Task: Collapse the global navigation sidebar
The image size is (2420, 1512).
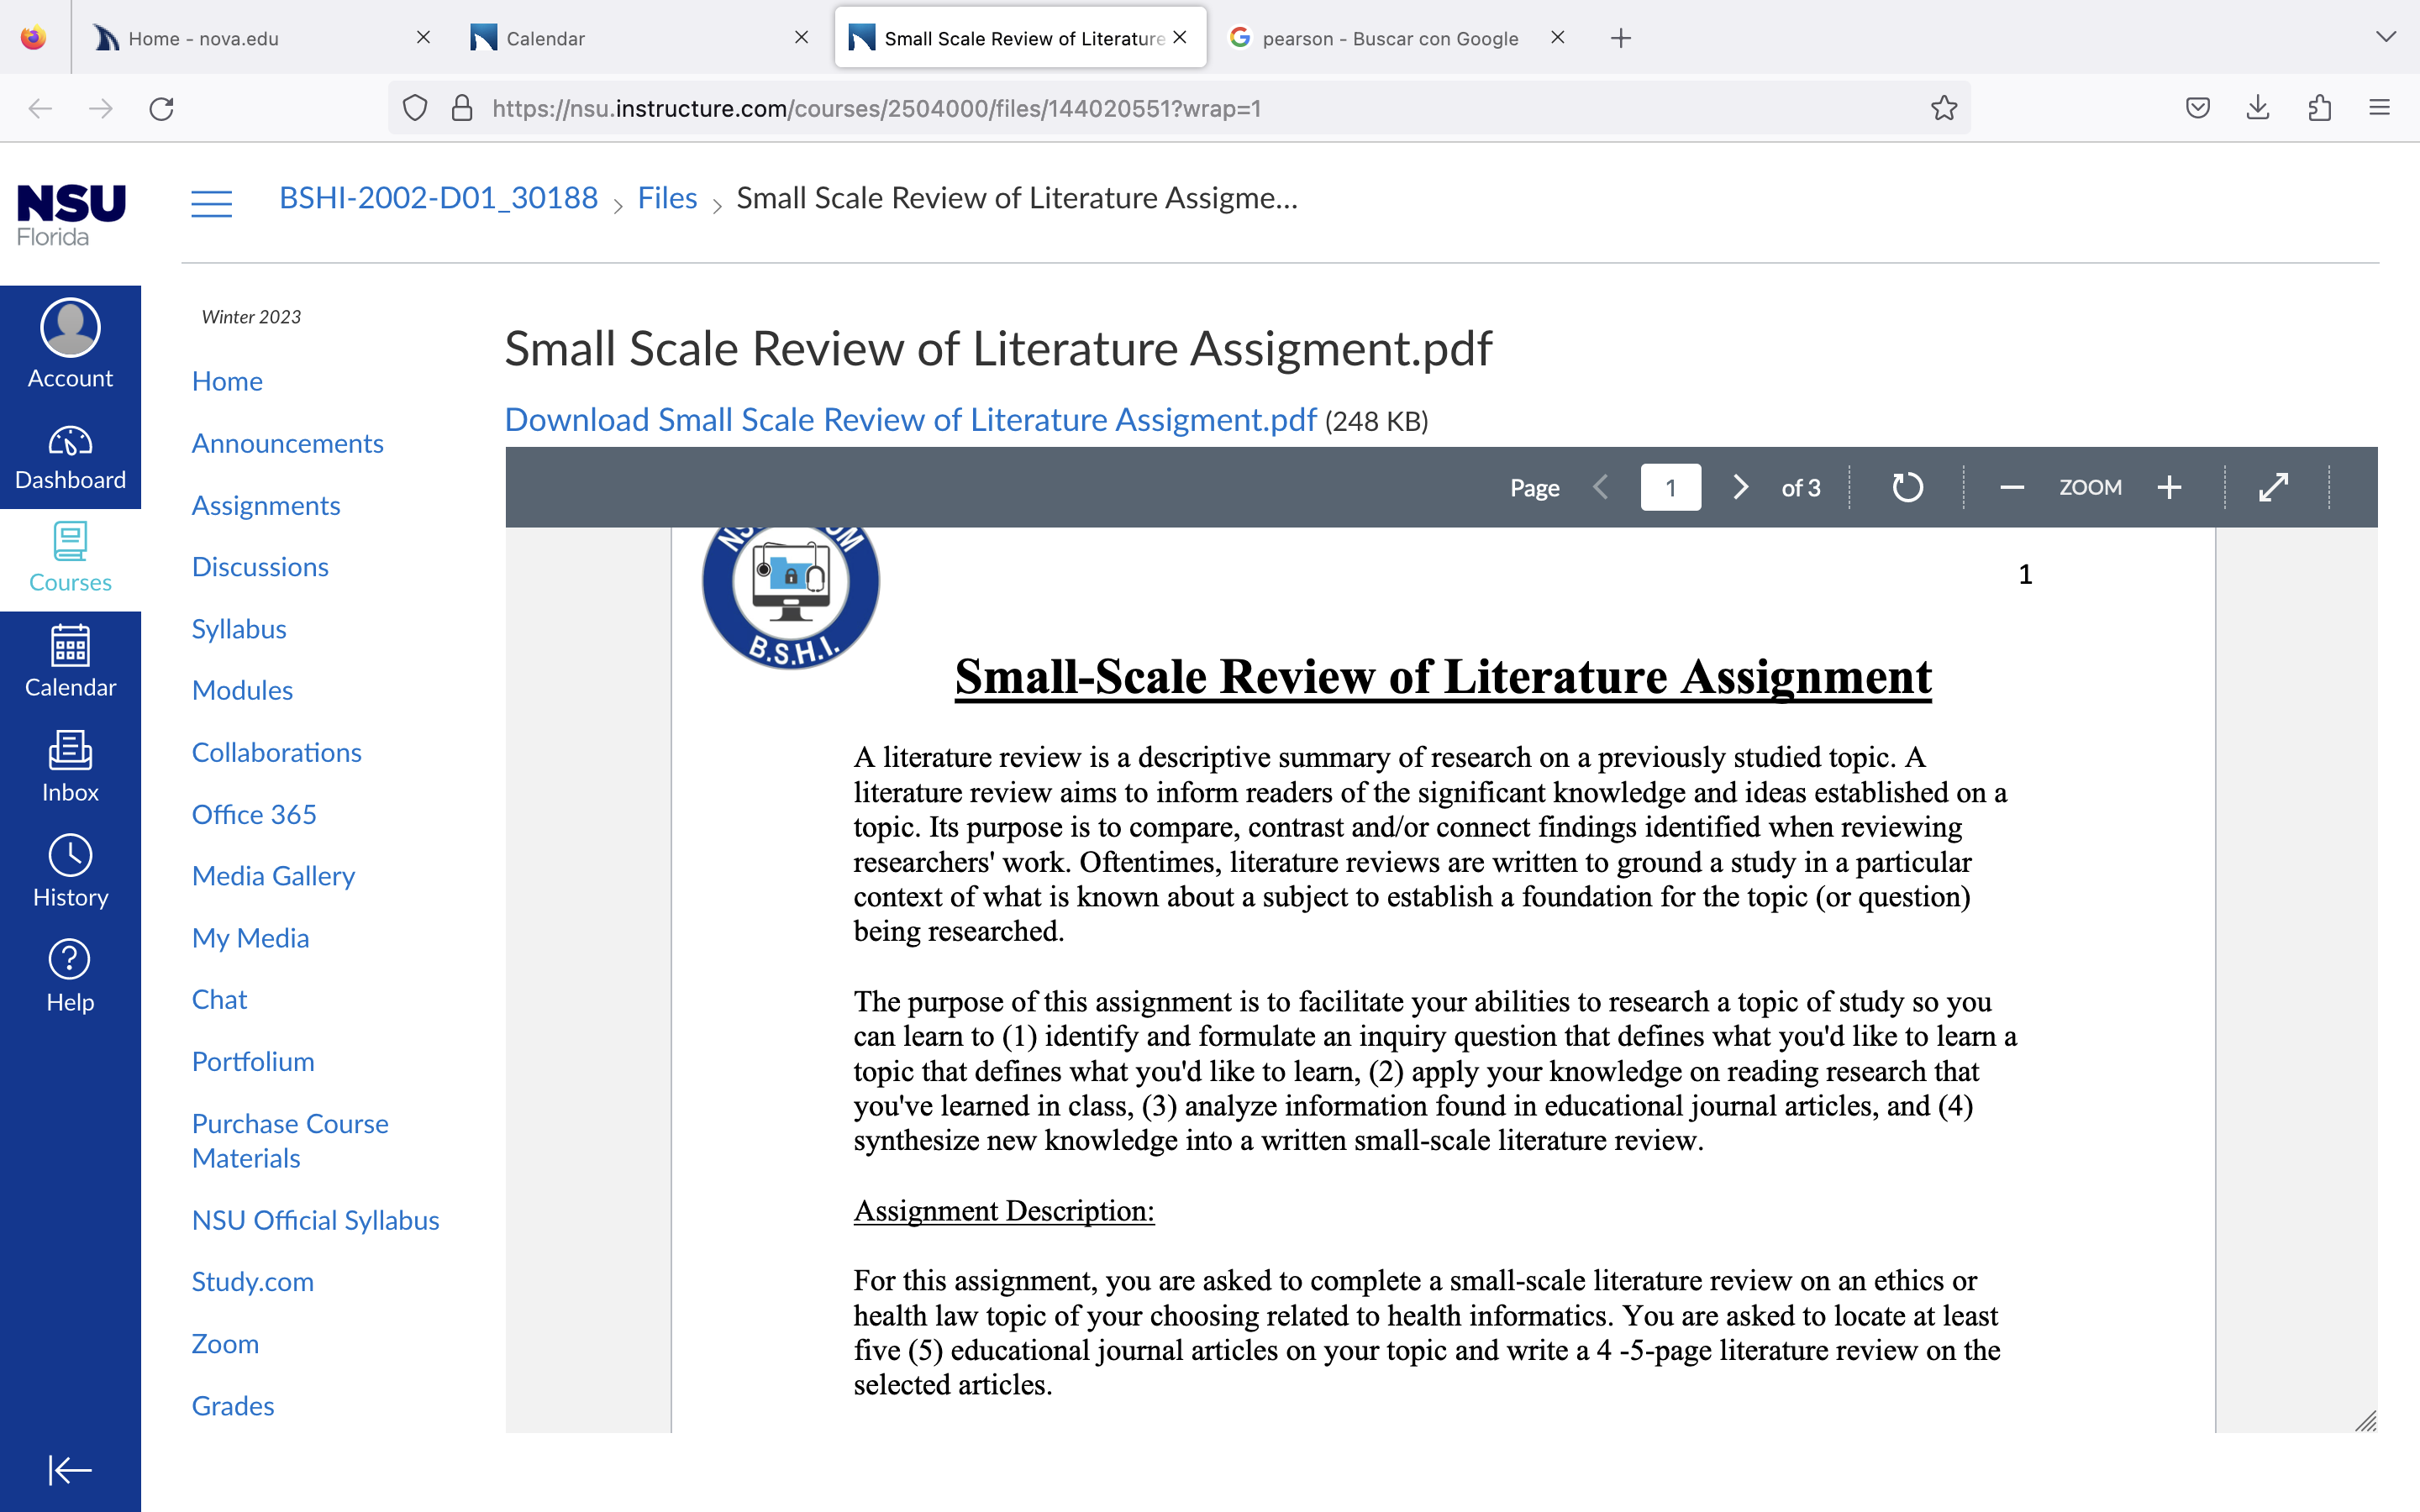Action: click(x=70, y=1470)
